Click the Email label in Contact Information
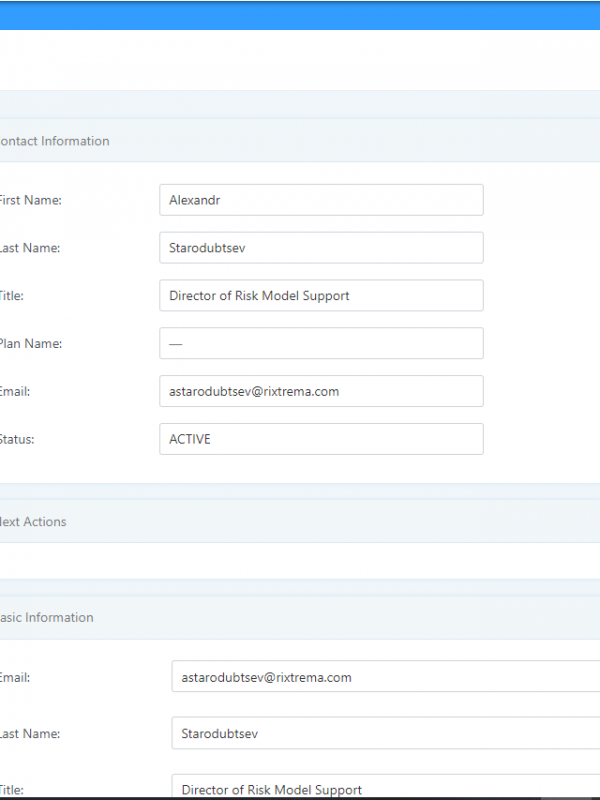This screenshot has height=800, width=600. tap(15, 392)
